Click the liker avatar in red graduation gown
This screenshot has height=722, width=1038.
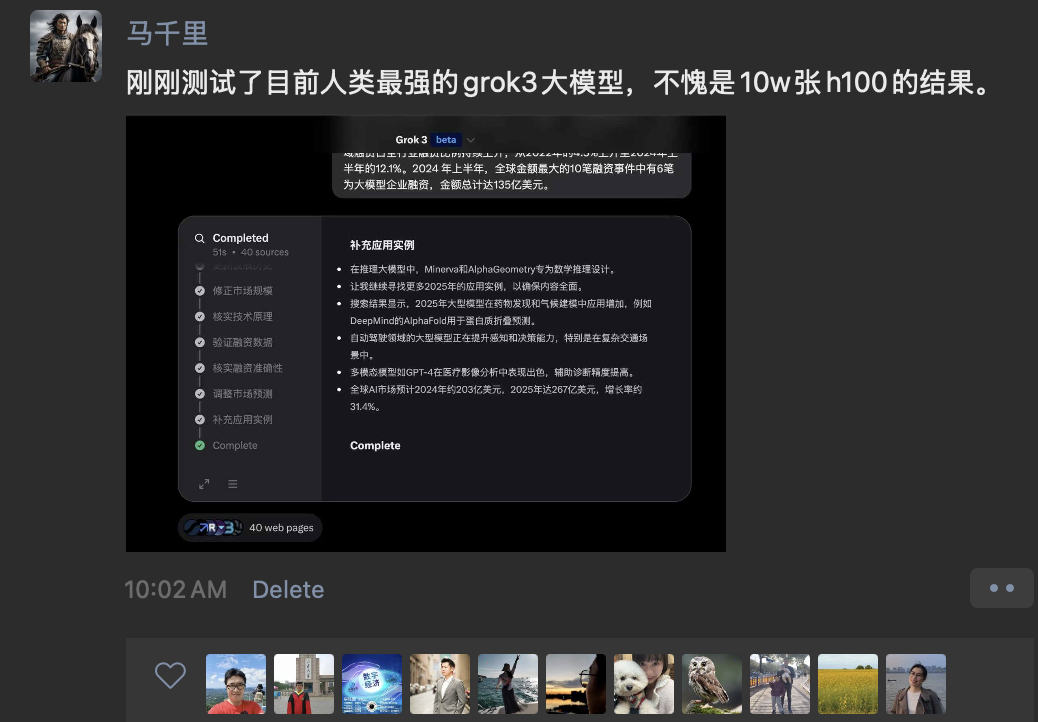pyautogui.click(x=304, y=684)
